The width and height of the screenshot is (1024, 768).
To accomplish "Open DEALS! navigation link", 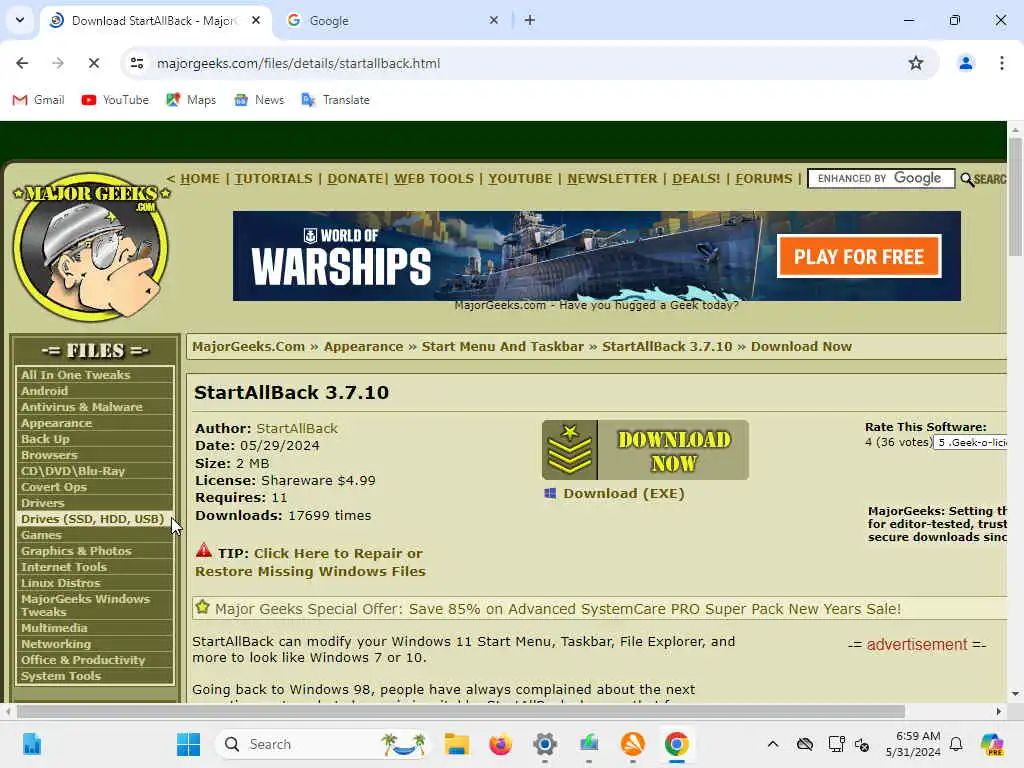I will tap(696, 179).
